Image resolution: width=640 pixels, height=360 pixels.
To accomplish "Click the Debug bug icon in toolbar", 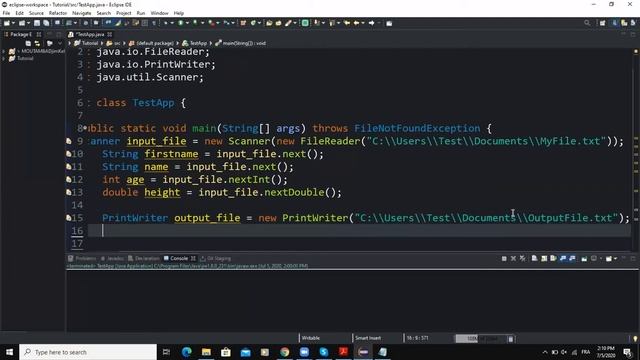I will pyautogui.click(x=165, y=23).
